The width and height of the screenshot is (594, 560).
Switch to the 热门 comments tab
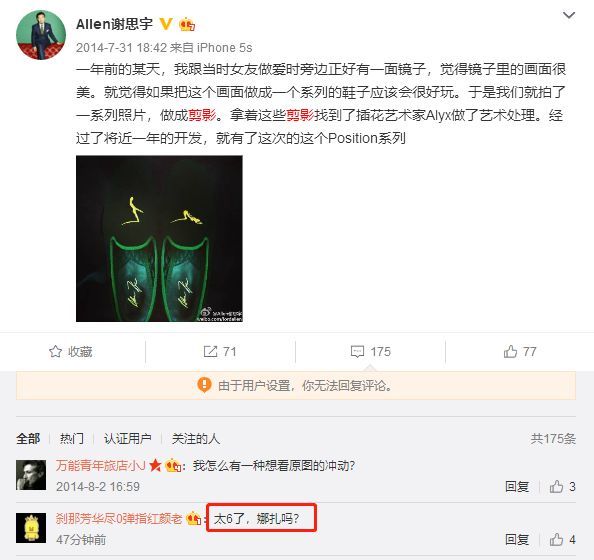72,439
